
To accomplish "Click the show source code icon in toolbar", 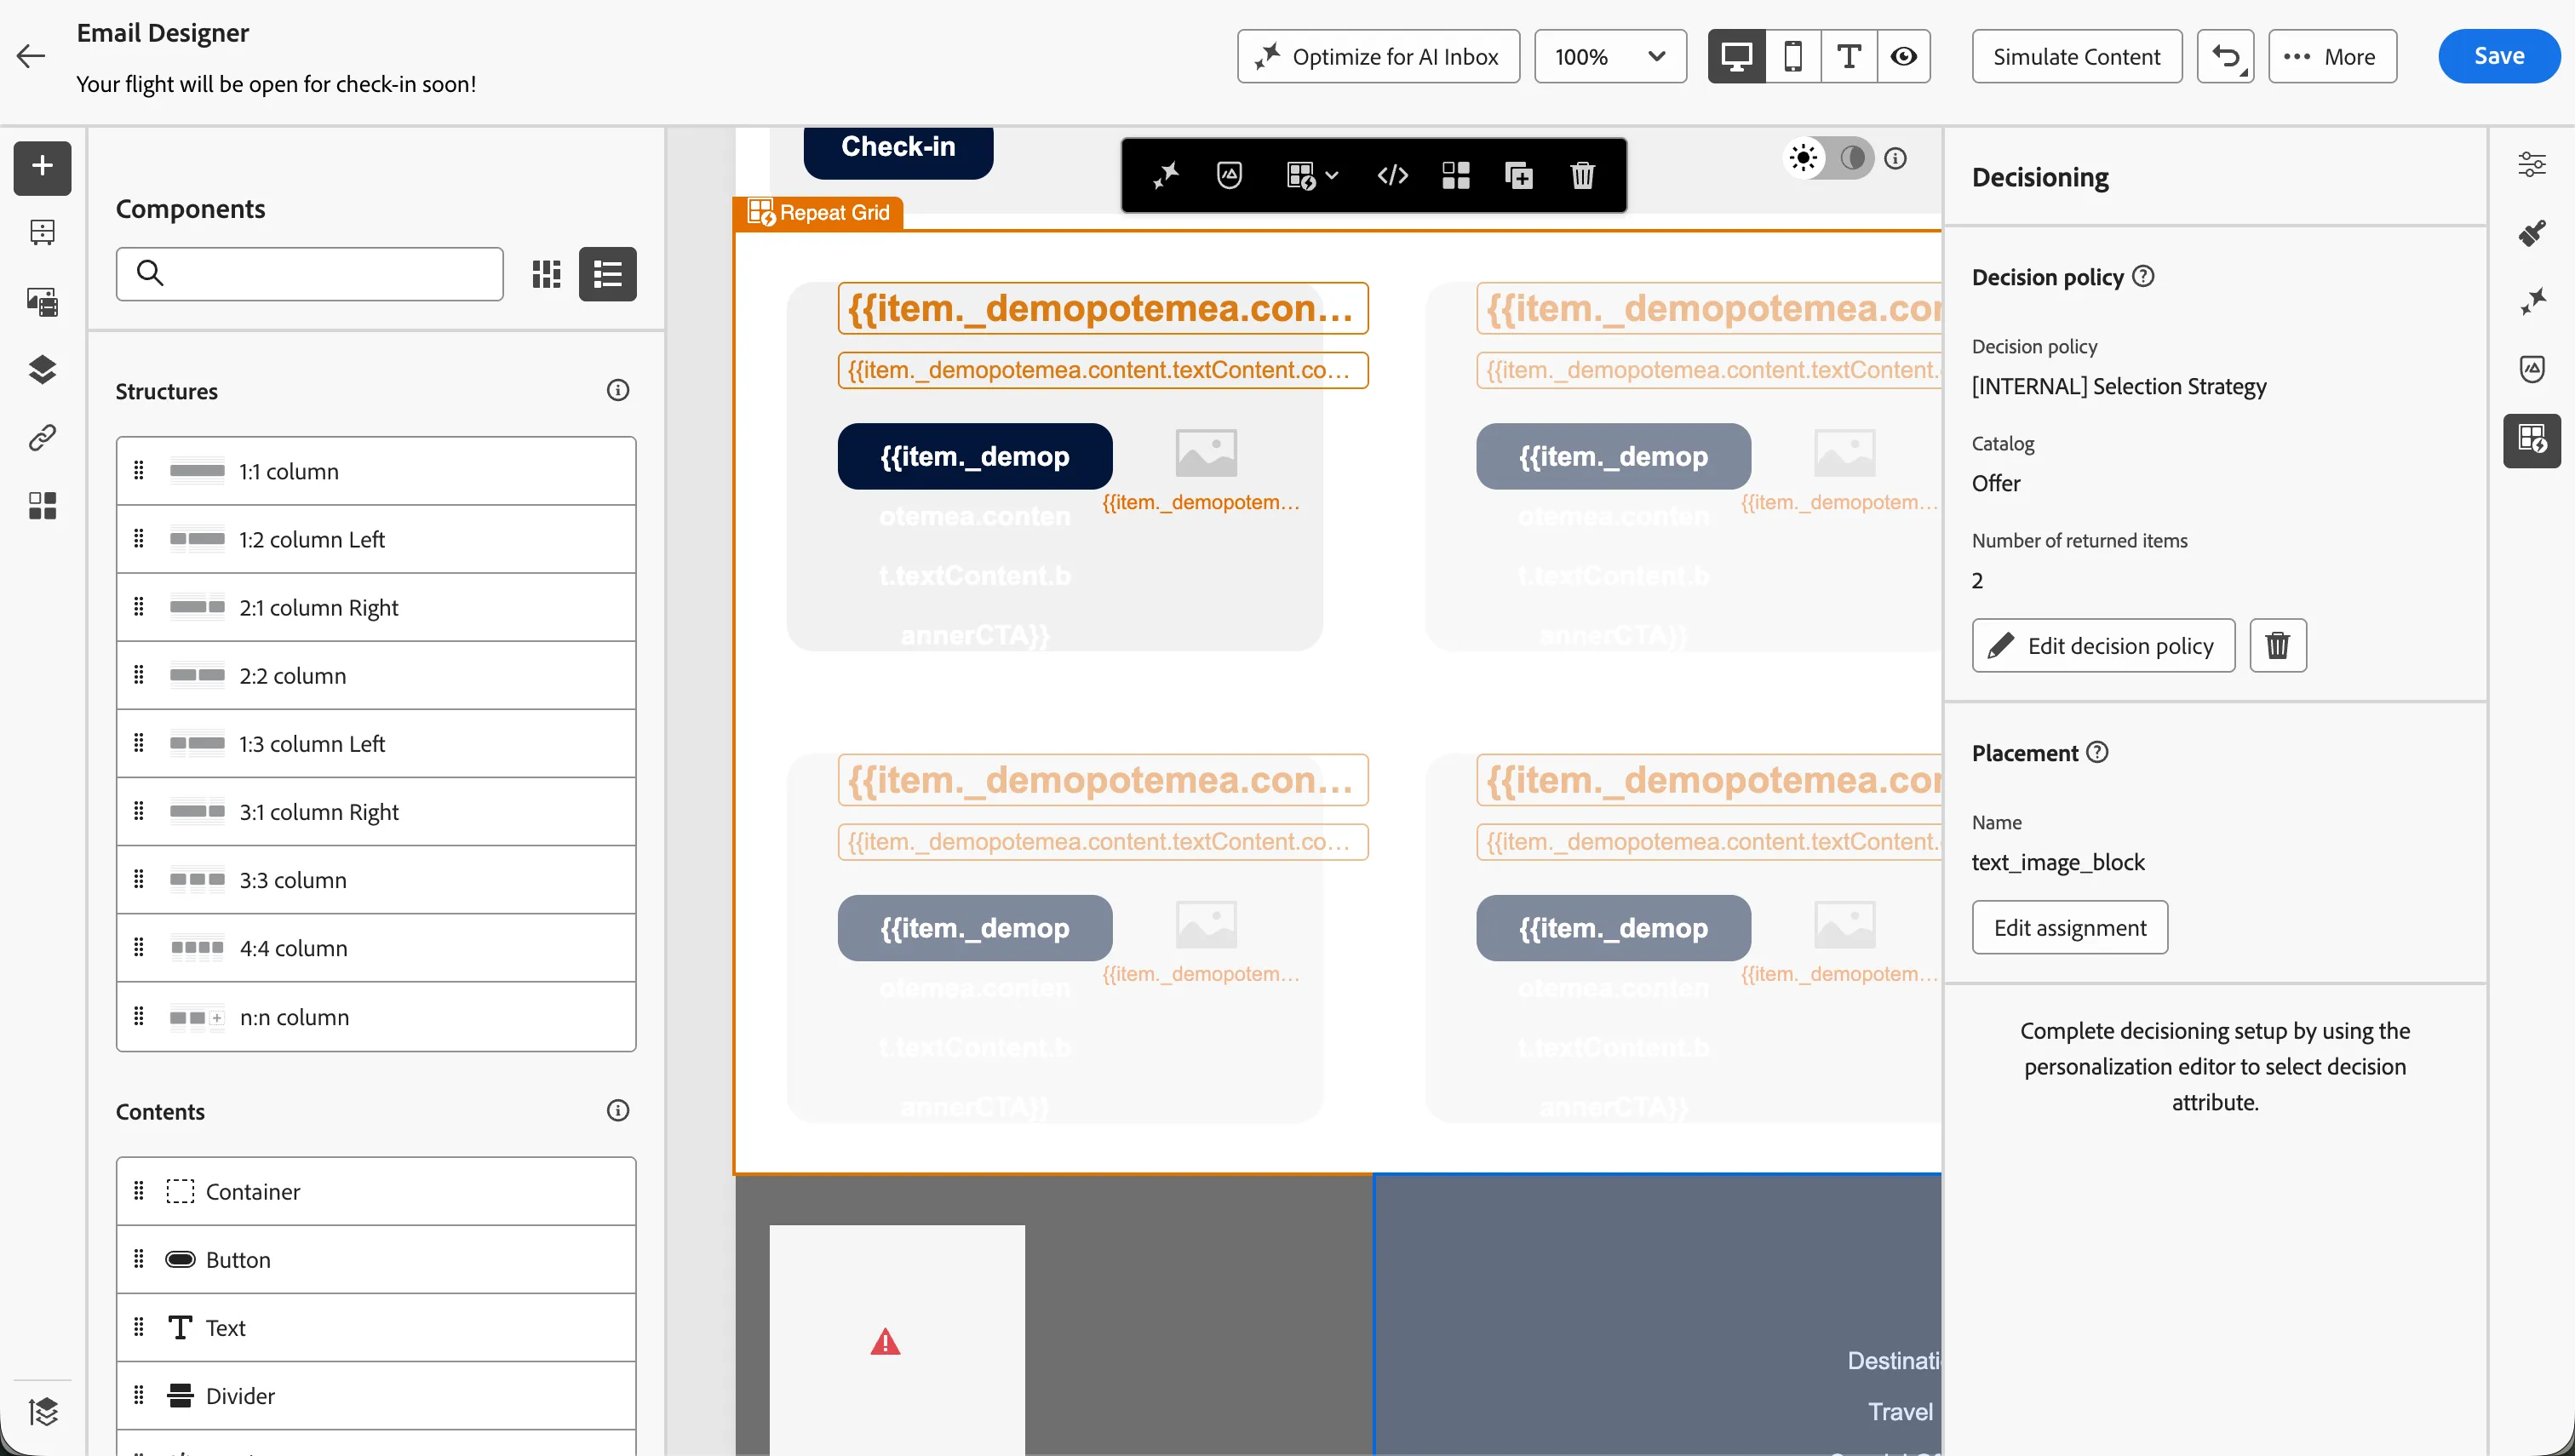I will click(1392, 176).
